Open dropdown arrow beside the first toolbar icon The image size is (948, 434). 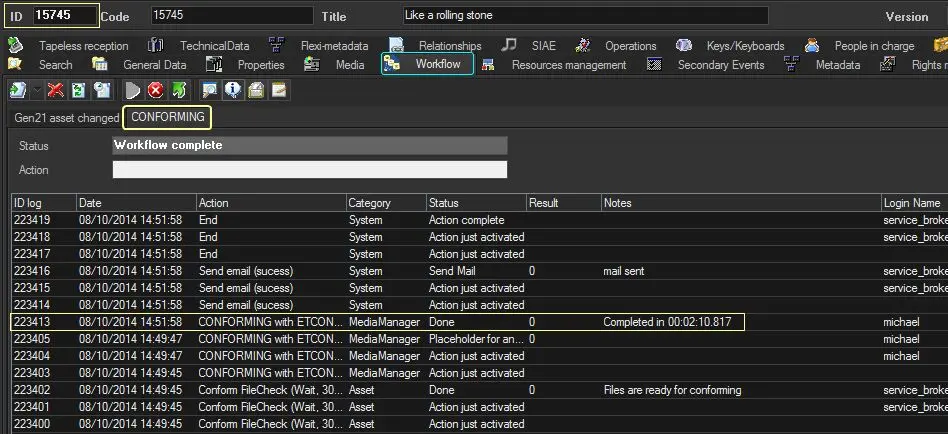pyautogui.click(x=37, y=90)
